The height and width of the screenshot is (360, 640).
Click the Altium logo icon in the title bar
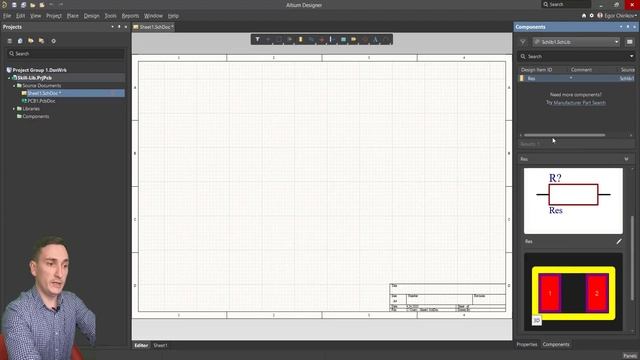(4, 5)
